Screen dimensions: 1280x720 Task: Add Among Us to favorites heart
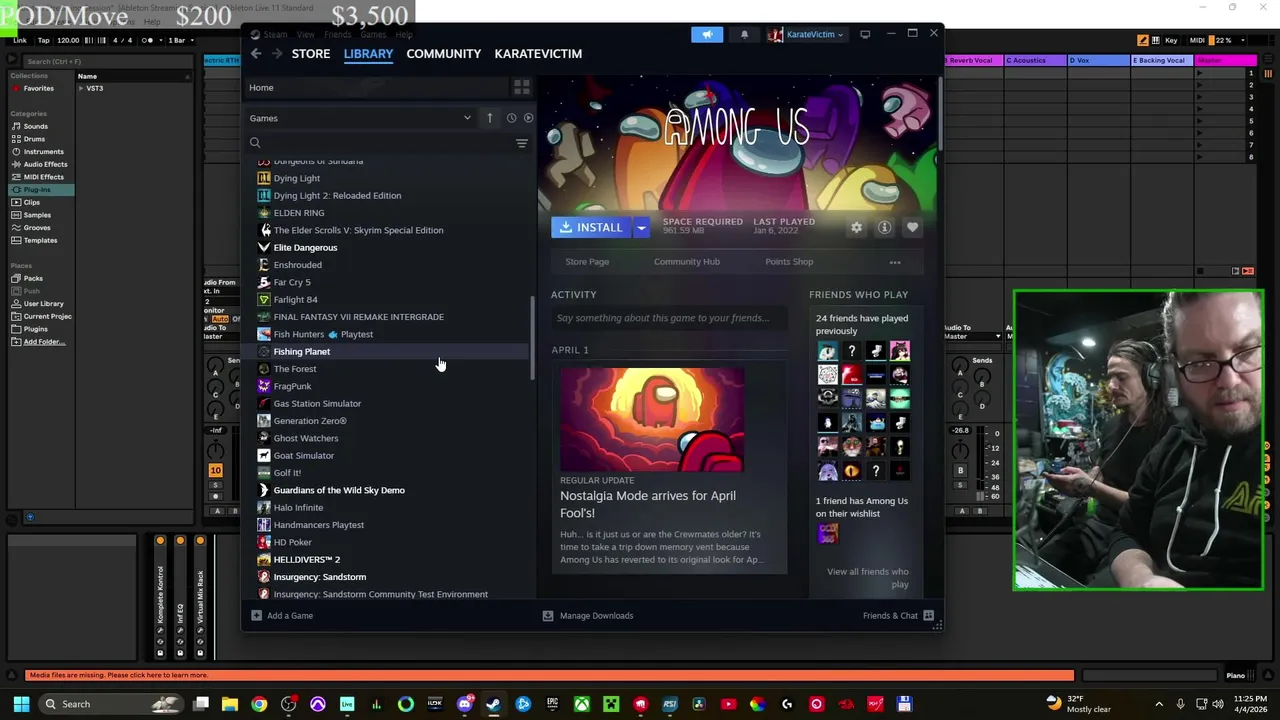[912, 228]
